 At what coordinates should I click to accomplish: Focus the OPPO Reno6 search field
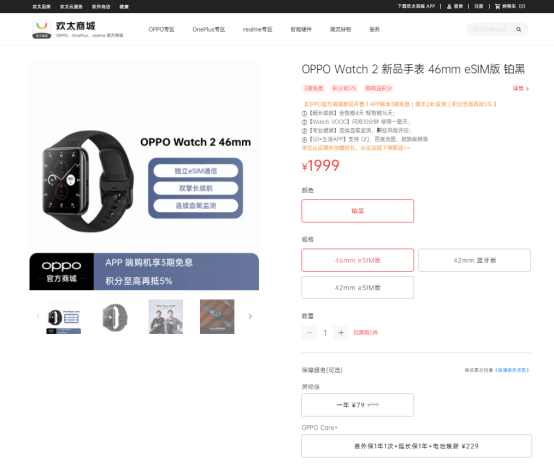pos(492,29)
